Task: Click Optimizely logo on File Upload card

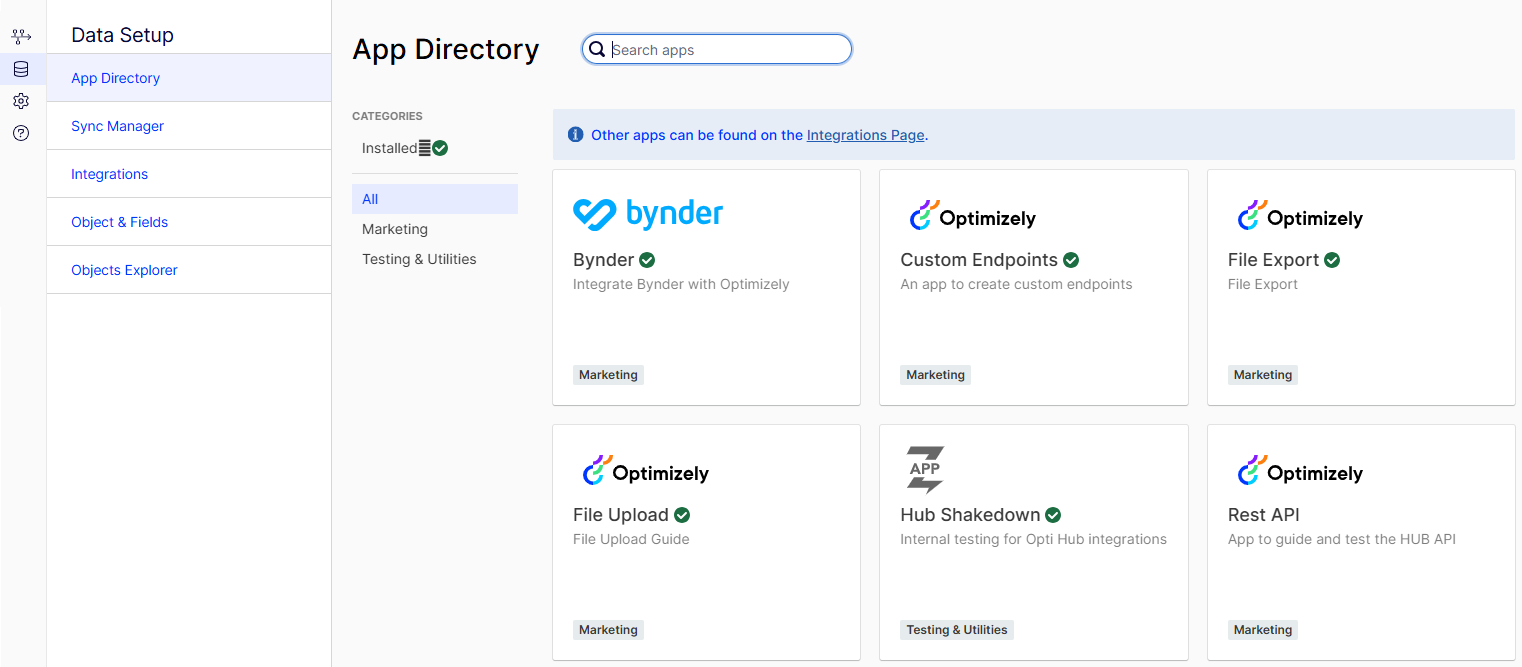Action: [x=645, y=471]
